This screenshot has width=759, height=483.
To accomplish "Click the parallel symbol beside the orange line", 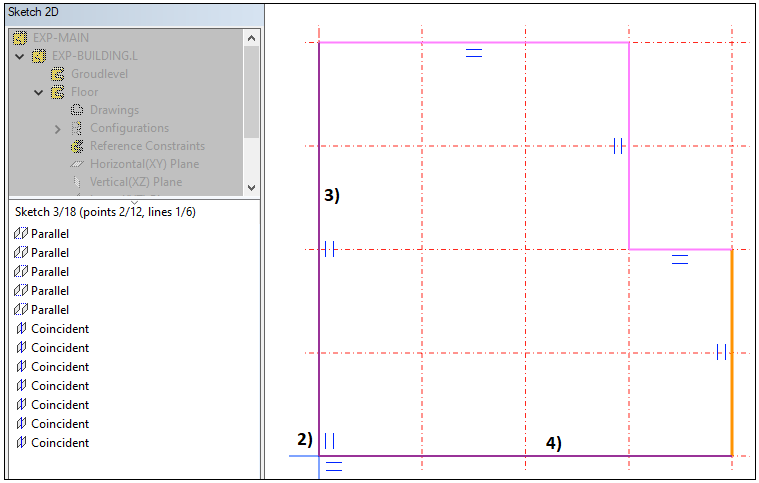I will [x=721, y=351].
